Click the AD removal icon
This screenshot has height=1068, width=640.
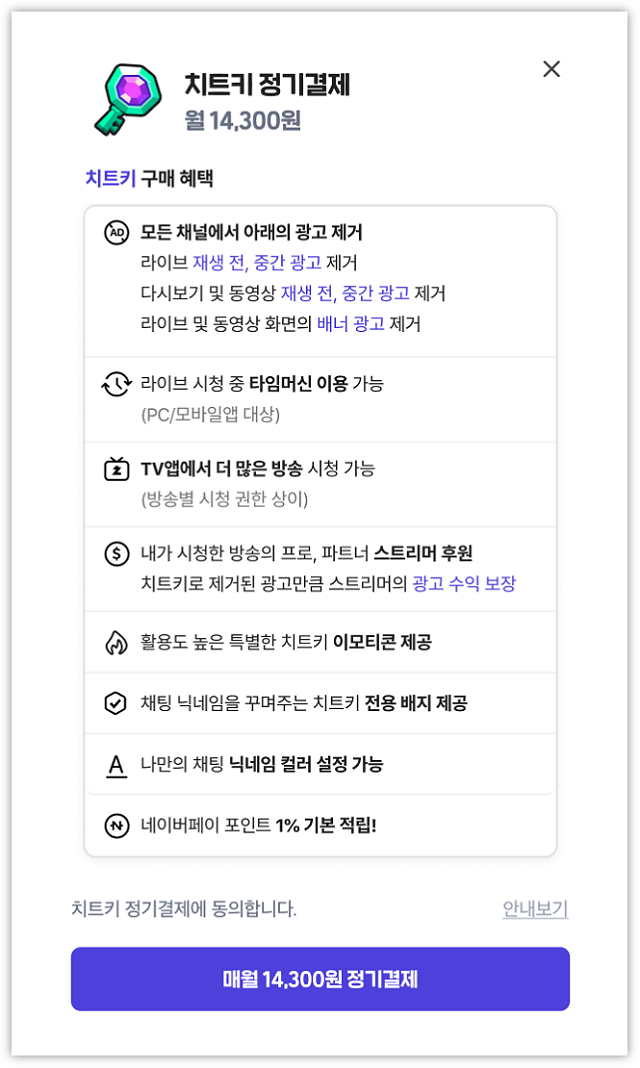(116, 232)
